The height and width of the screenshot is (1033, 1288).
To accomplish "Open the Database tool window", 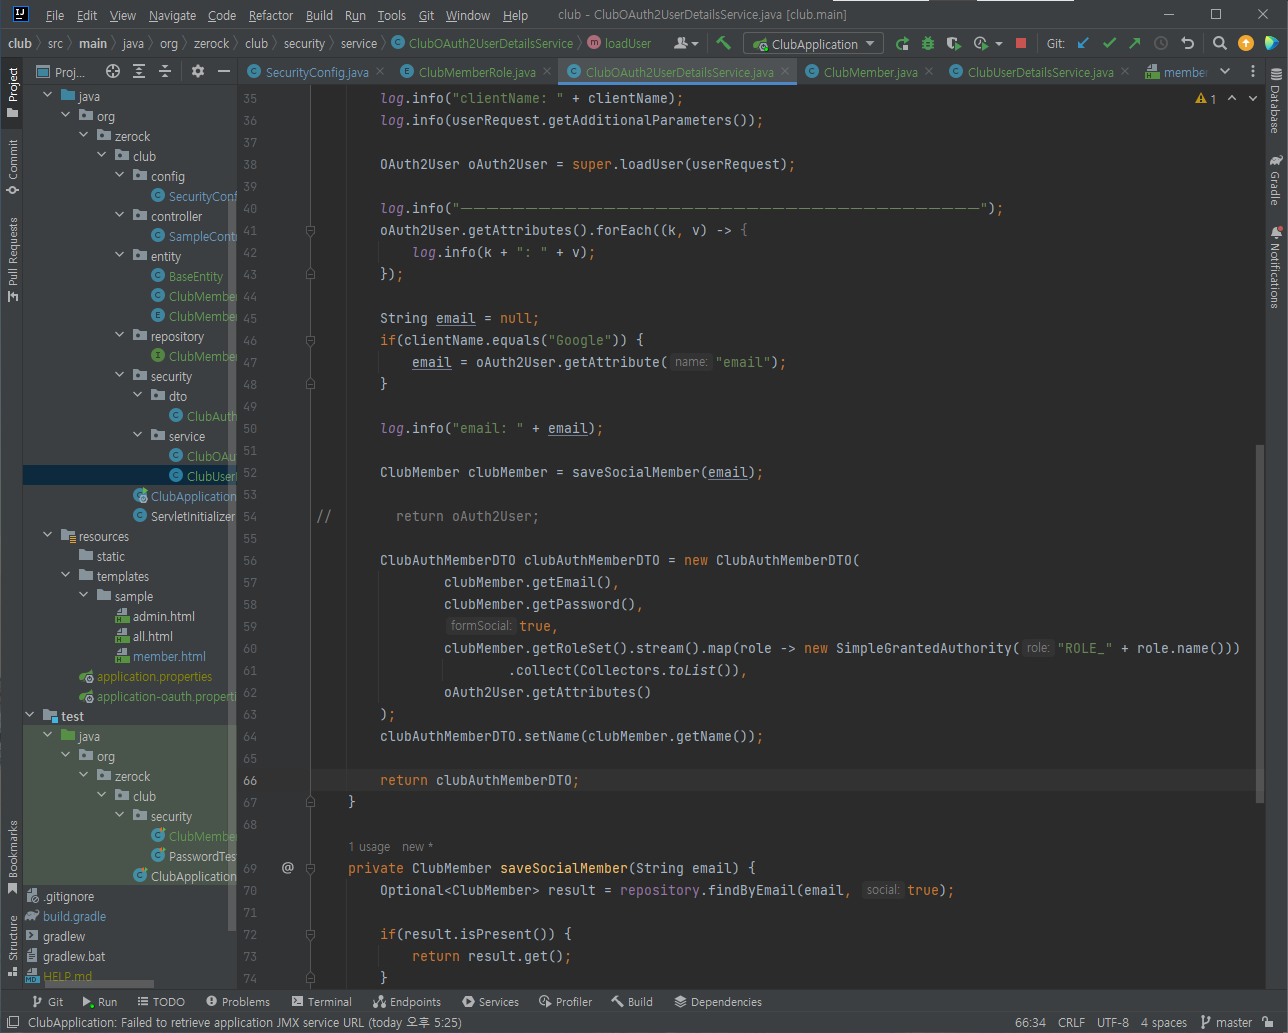I will coord(1275,102).
